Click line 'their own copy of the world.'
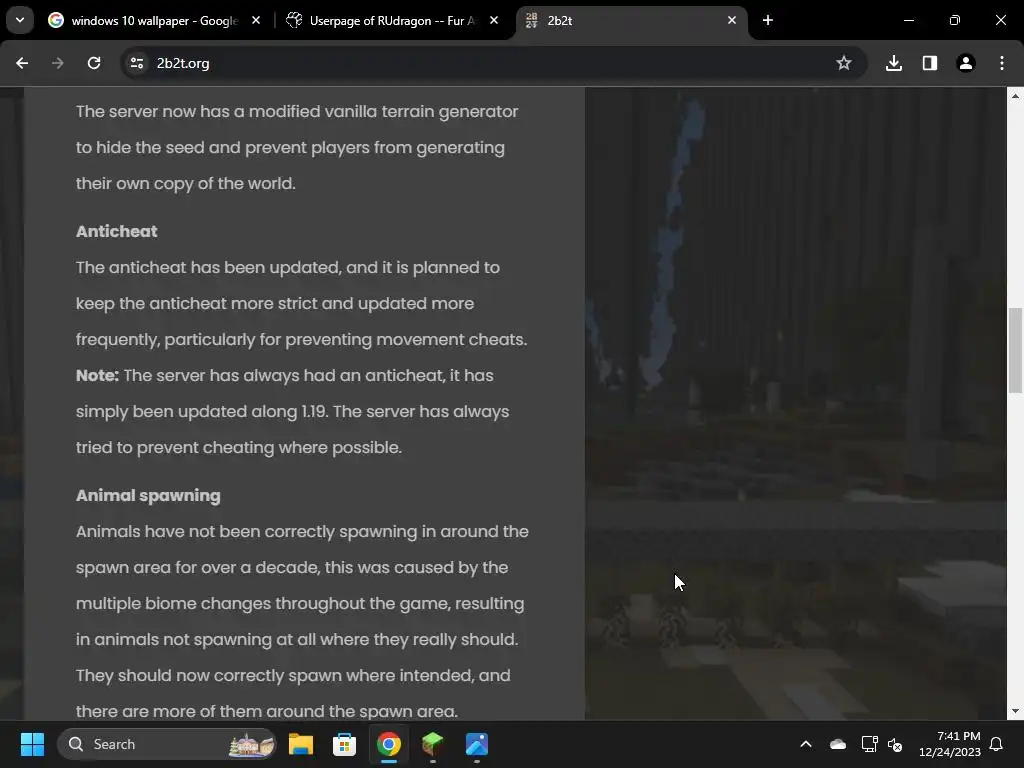The width and height of the screenshot is (1024, 768). click(x=185, y=184)
